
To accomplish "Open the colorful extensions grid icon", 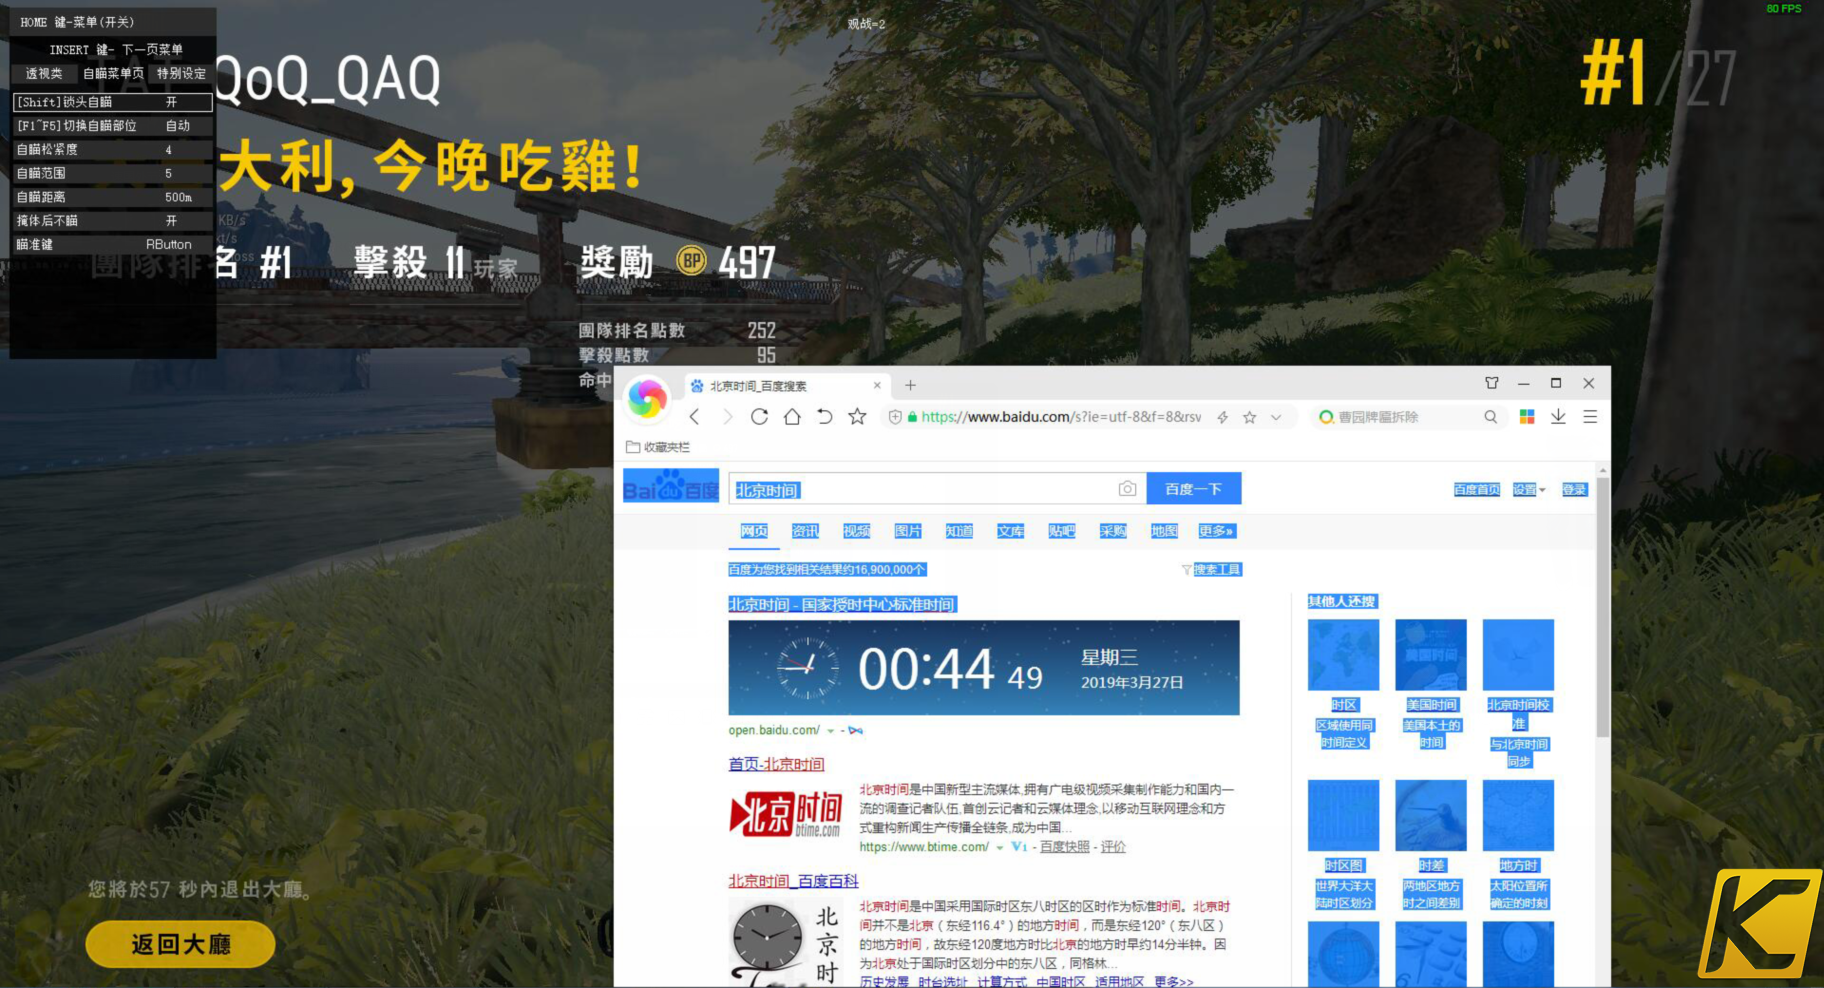I will 1527,417.
